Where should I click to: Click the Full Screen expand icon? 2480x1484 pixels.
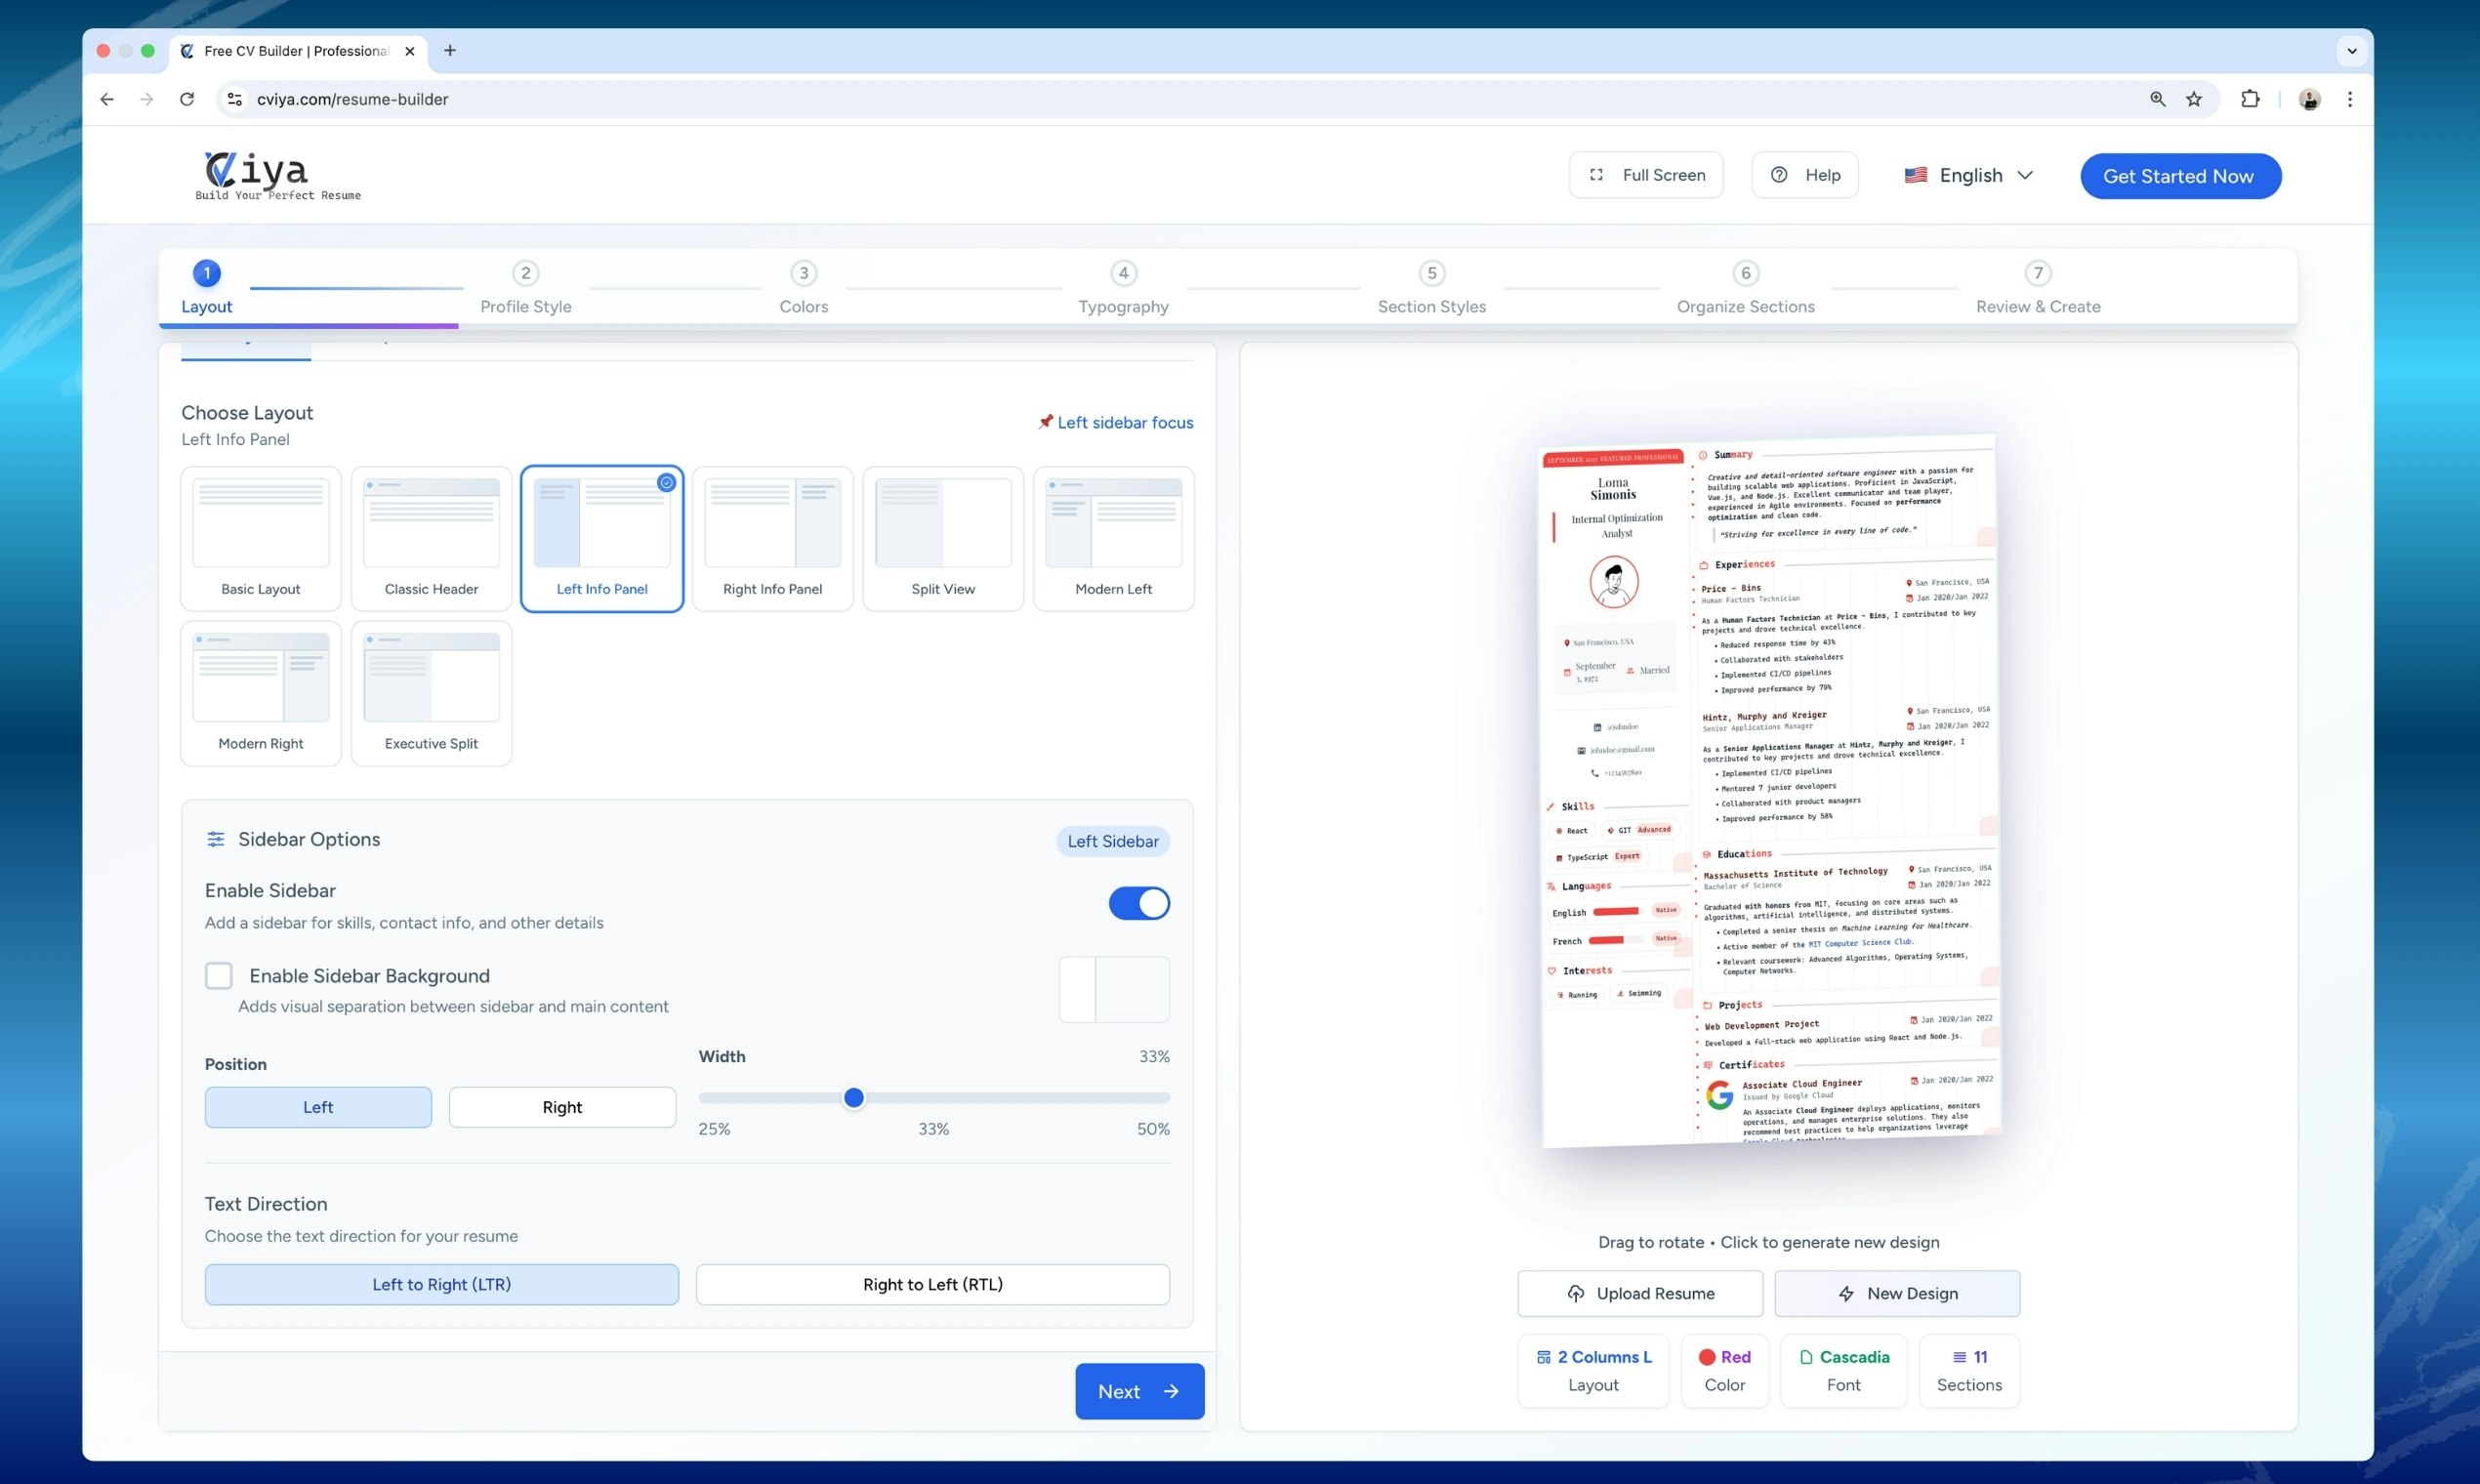(x=1596, y=175)
